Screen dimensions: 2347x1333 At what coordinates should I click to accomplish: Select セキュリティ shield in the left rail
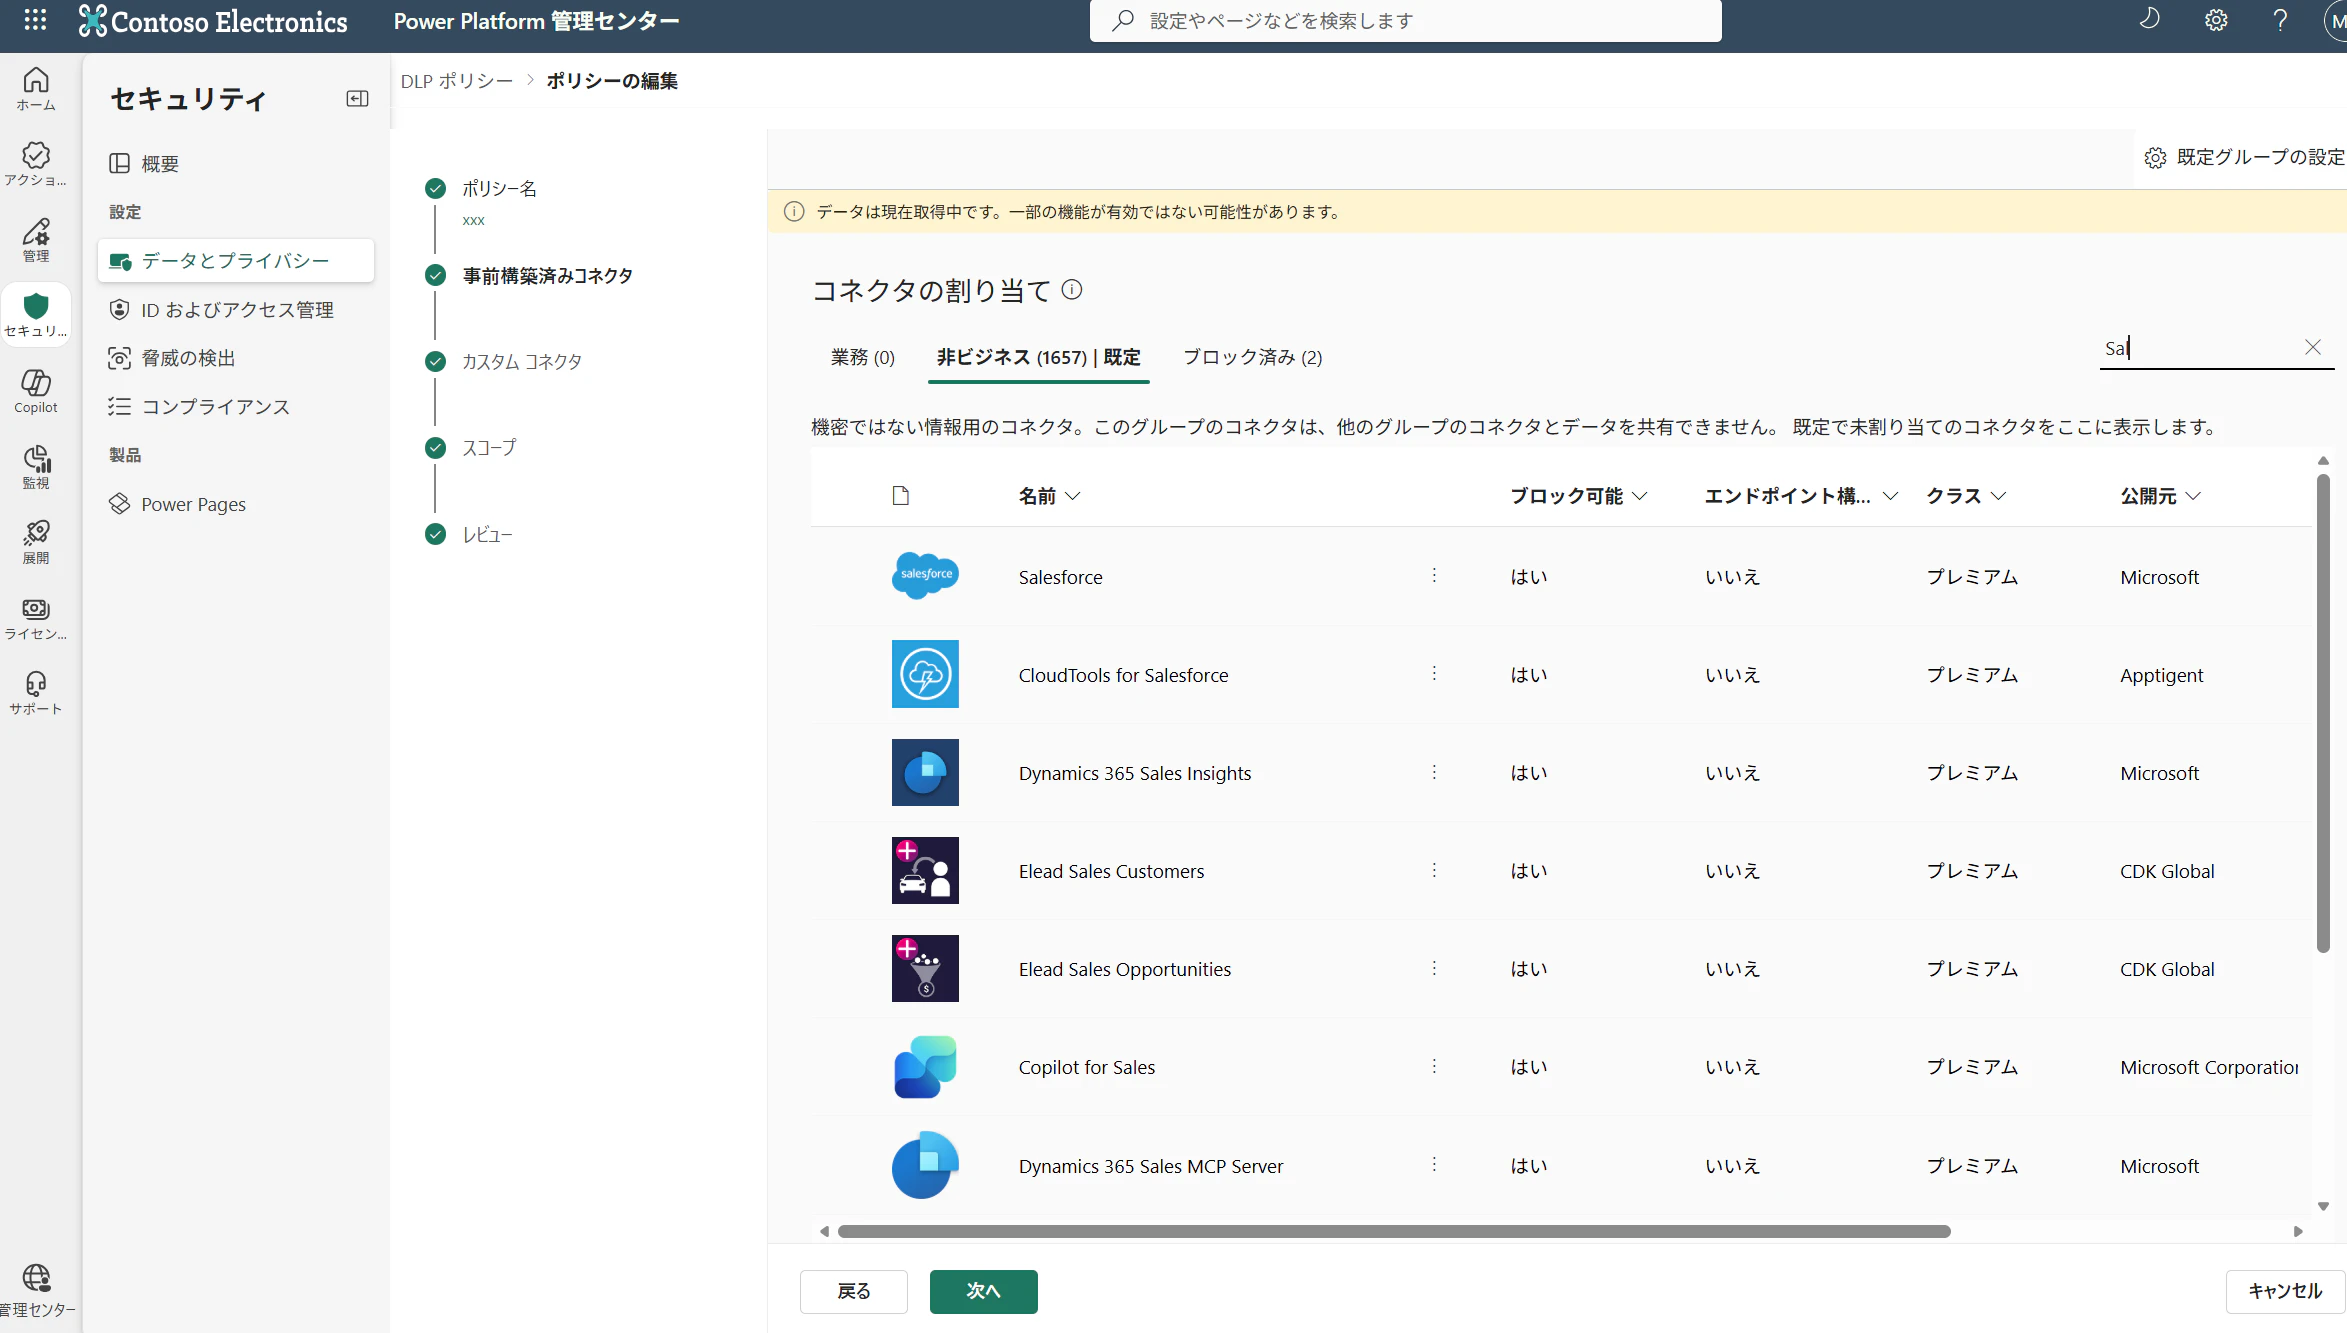pyautogui.click(x=36, y=314)
